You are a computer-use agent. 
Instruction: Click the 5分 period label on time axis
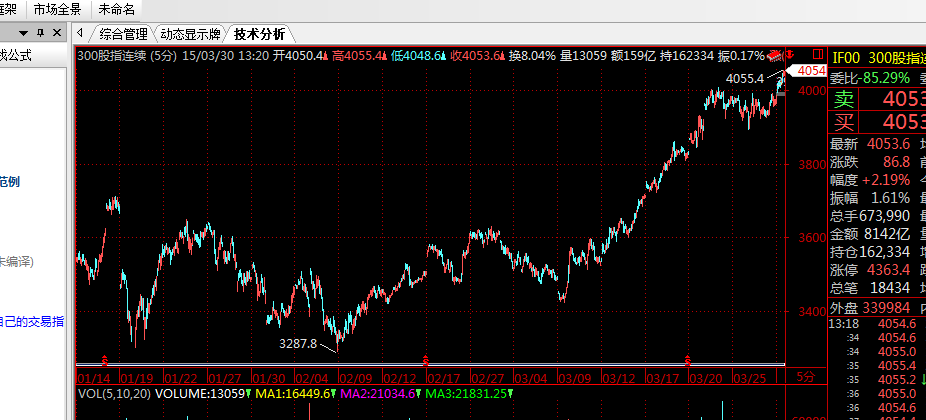(x=806, y=376)
